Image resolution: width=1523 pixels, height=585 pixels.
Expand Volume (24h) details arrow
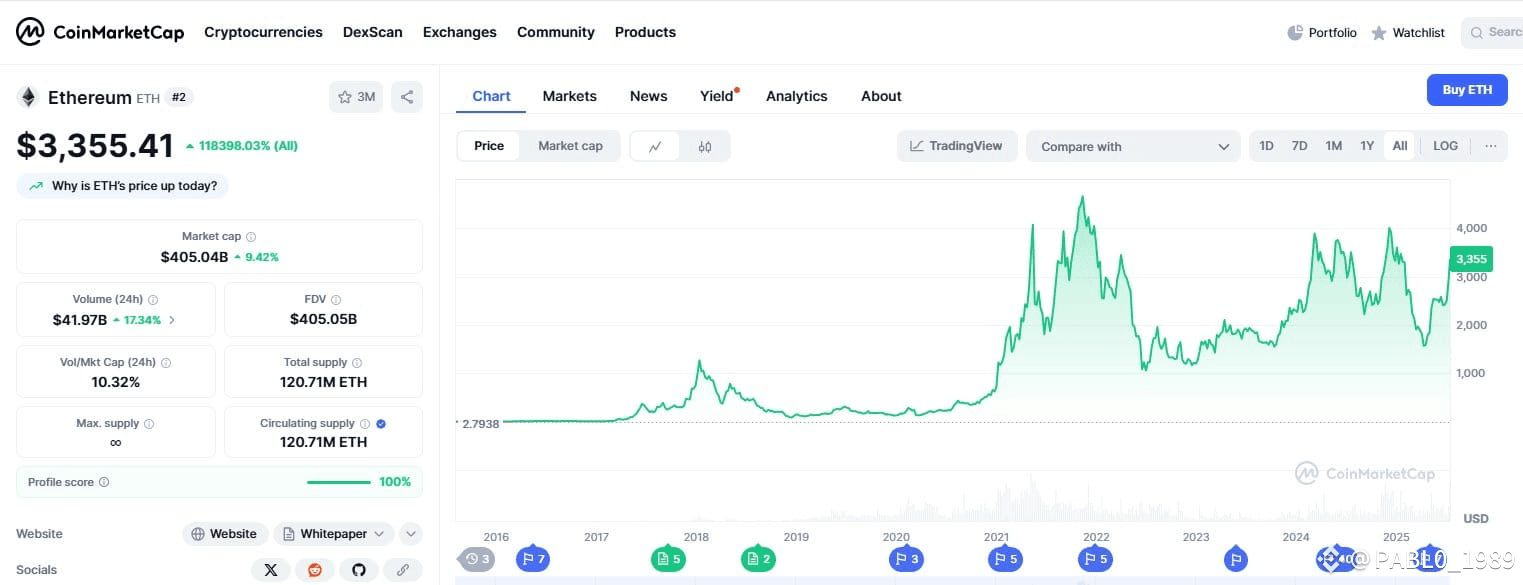[x=172, y=320]
